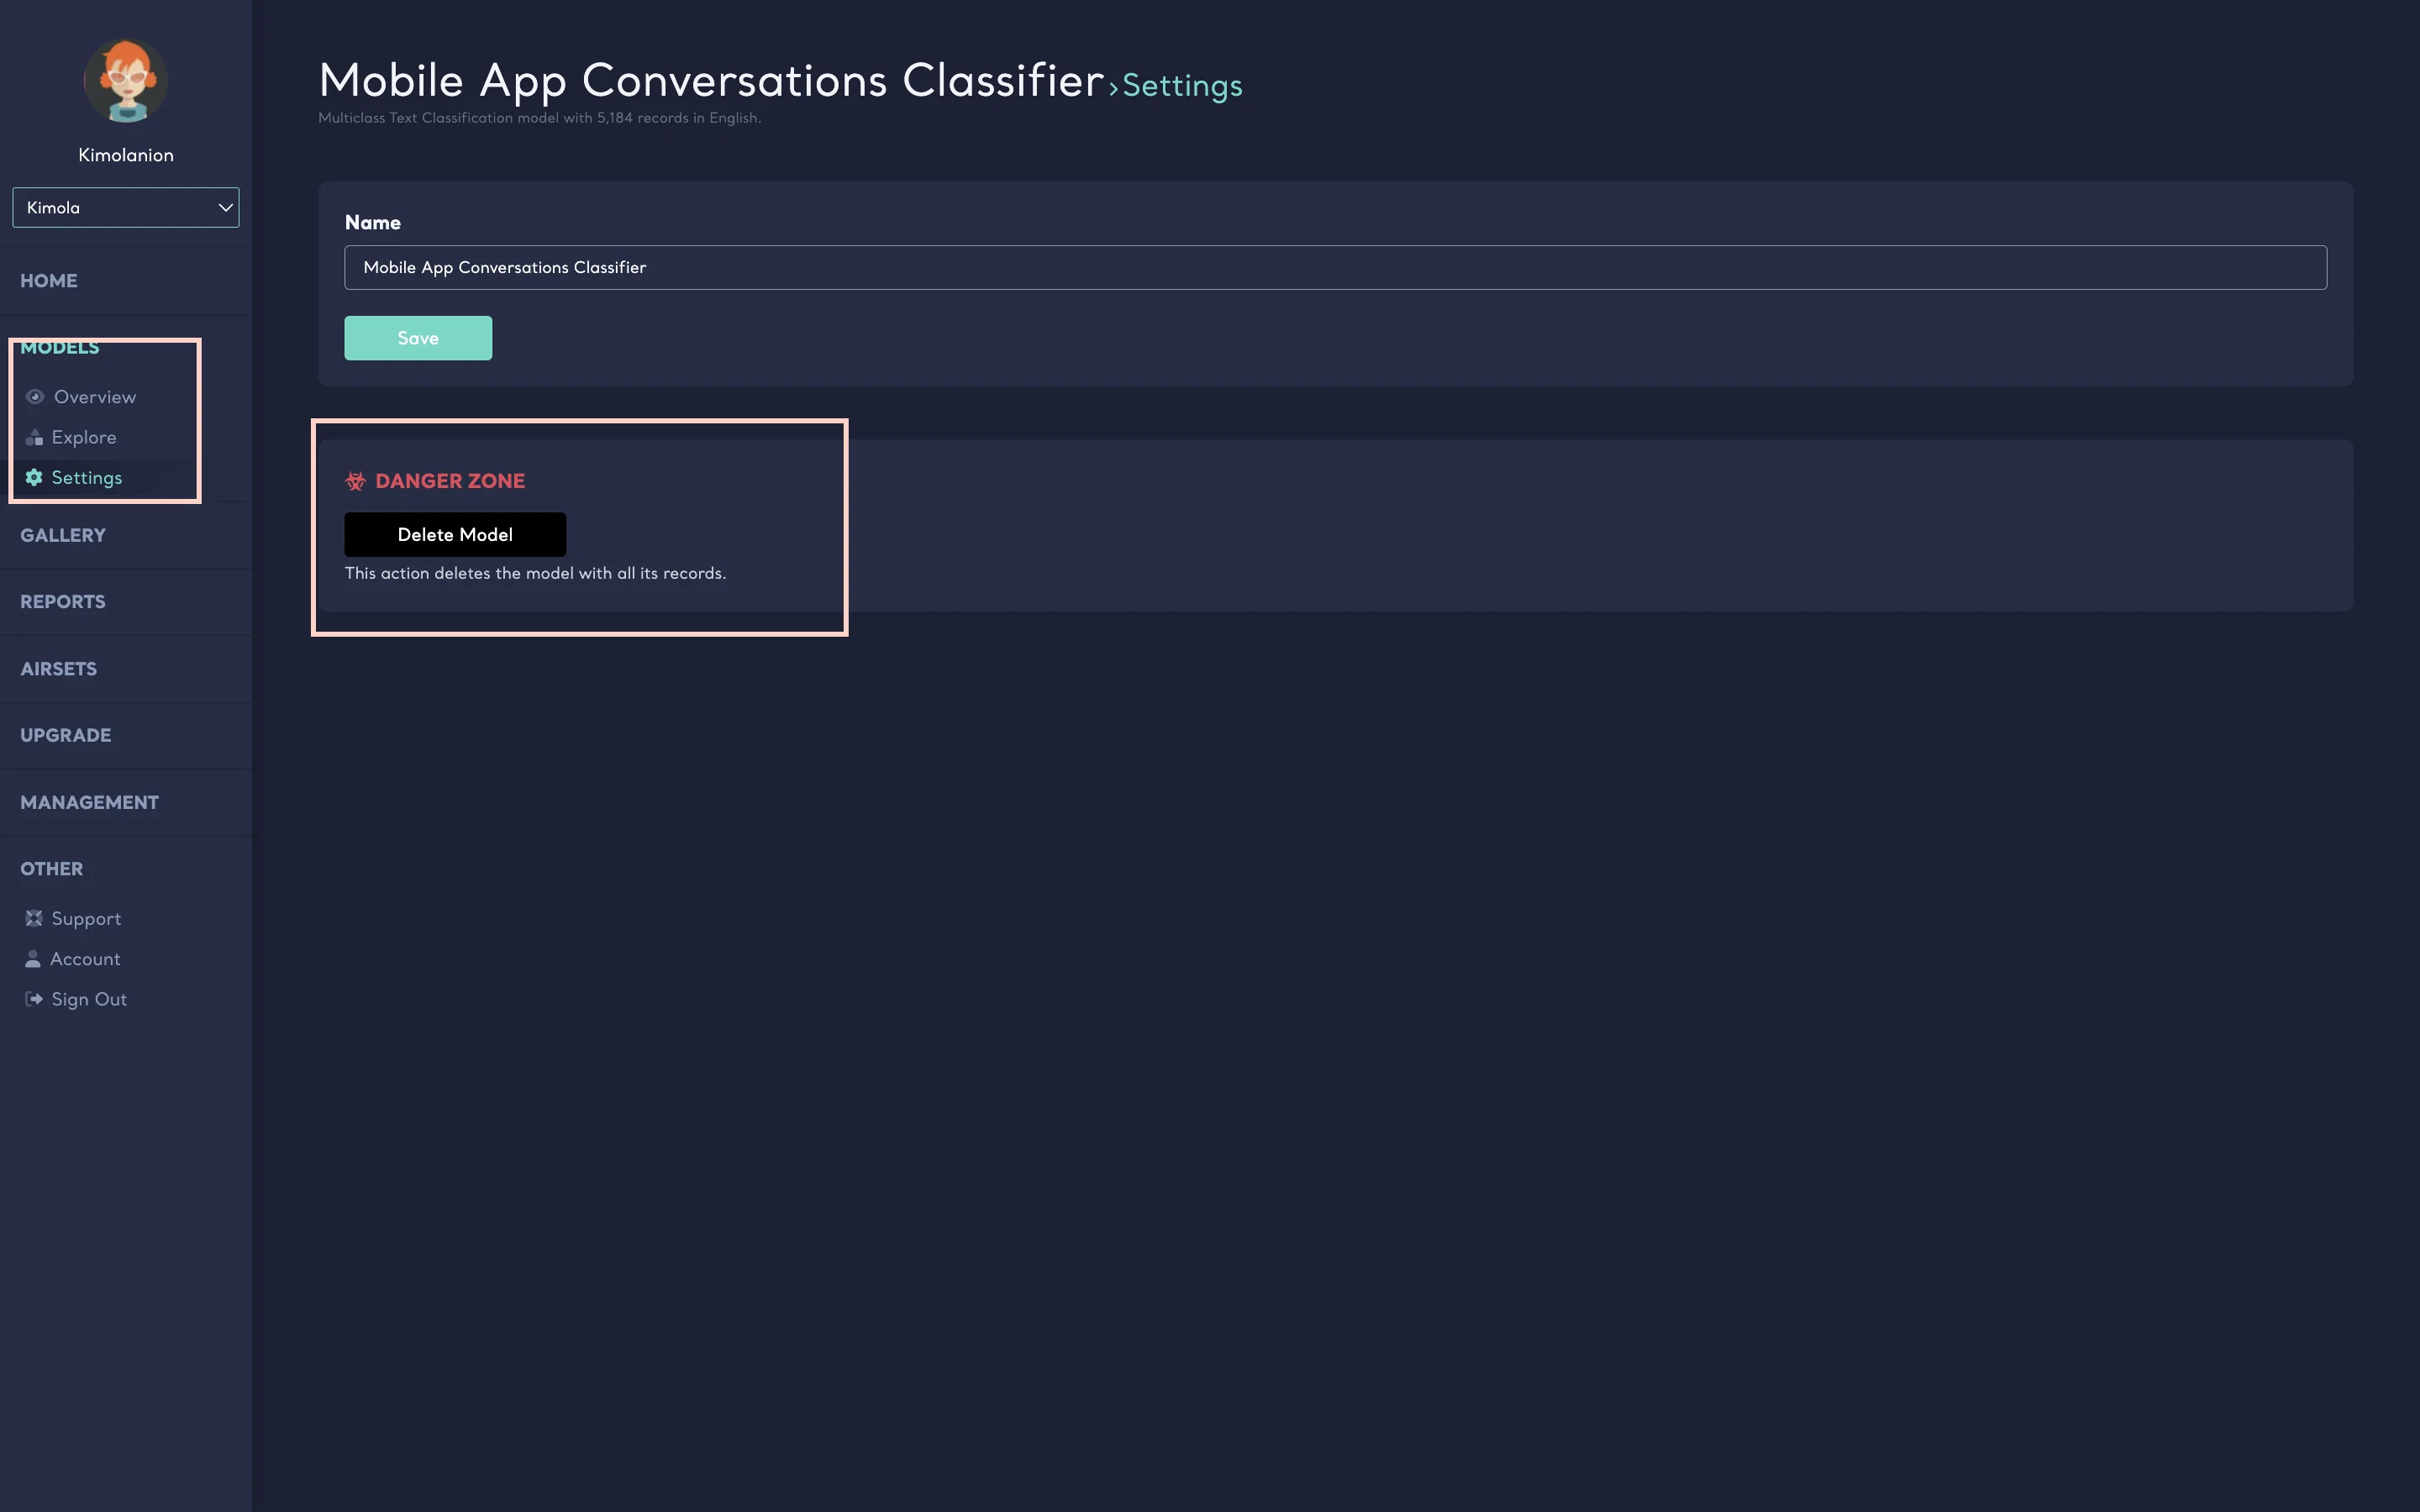Go to the HOME menu
Image resolution: width=2420 pixels, height=1512 pixels.
[x=49, y=281]
